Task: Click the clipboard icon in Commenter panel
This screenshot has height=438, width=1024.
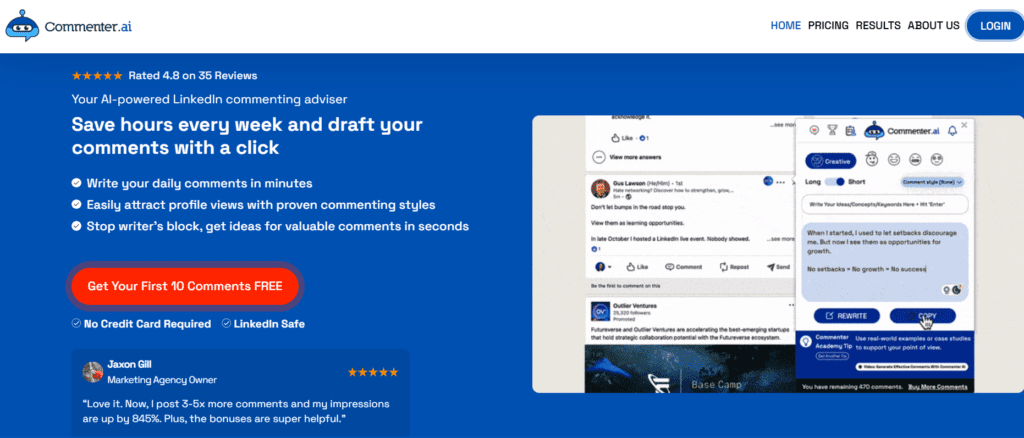Action: coord(850,131)
